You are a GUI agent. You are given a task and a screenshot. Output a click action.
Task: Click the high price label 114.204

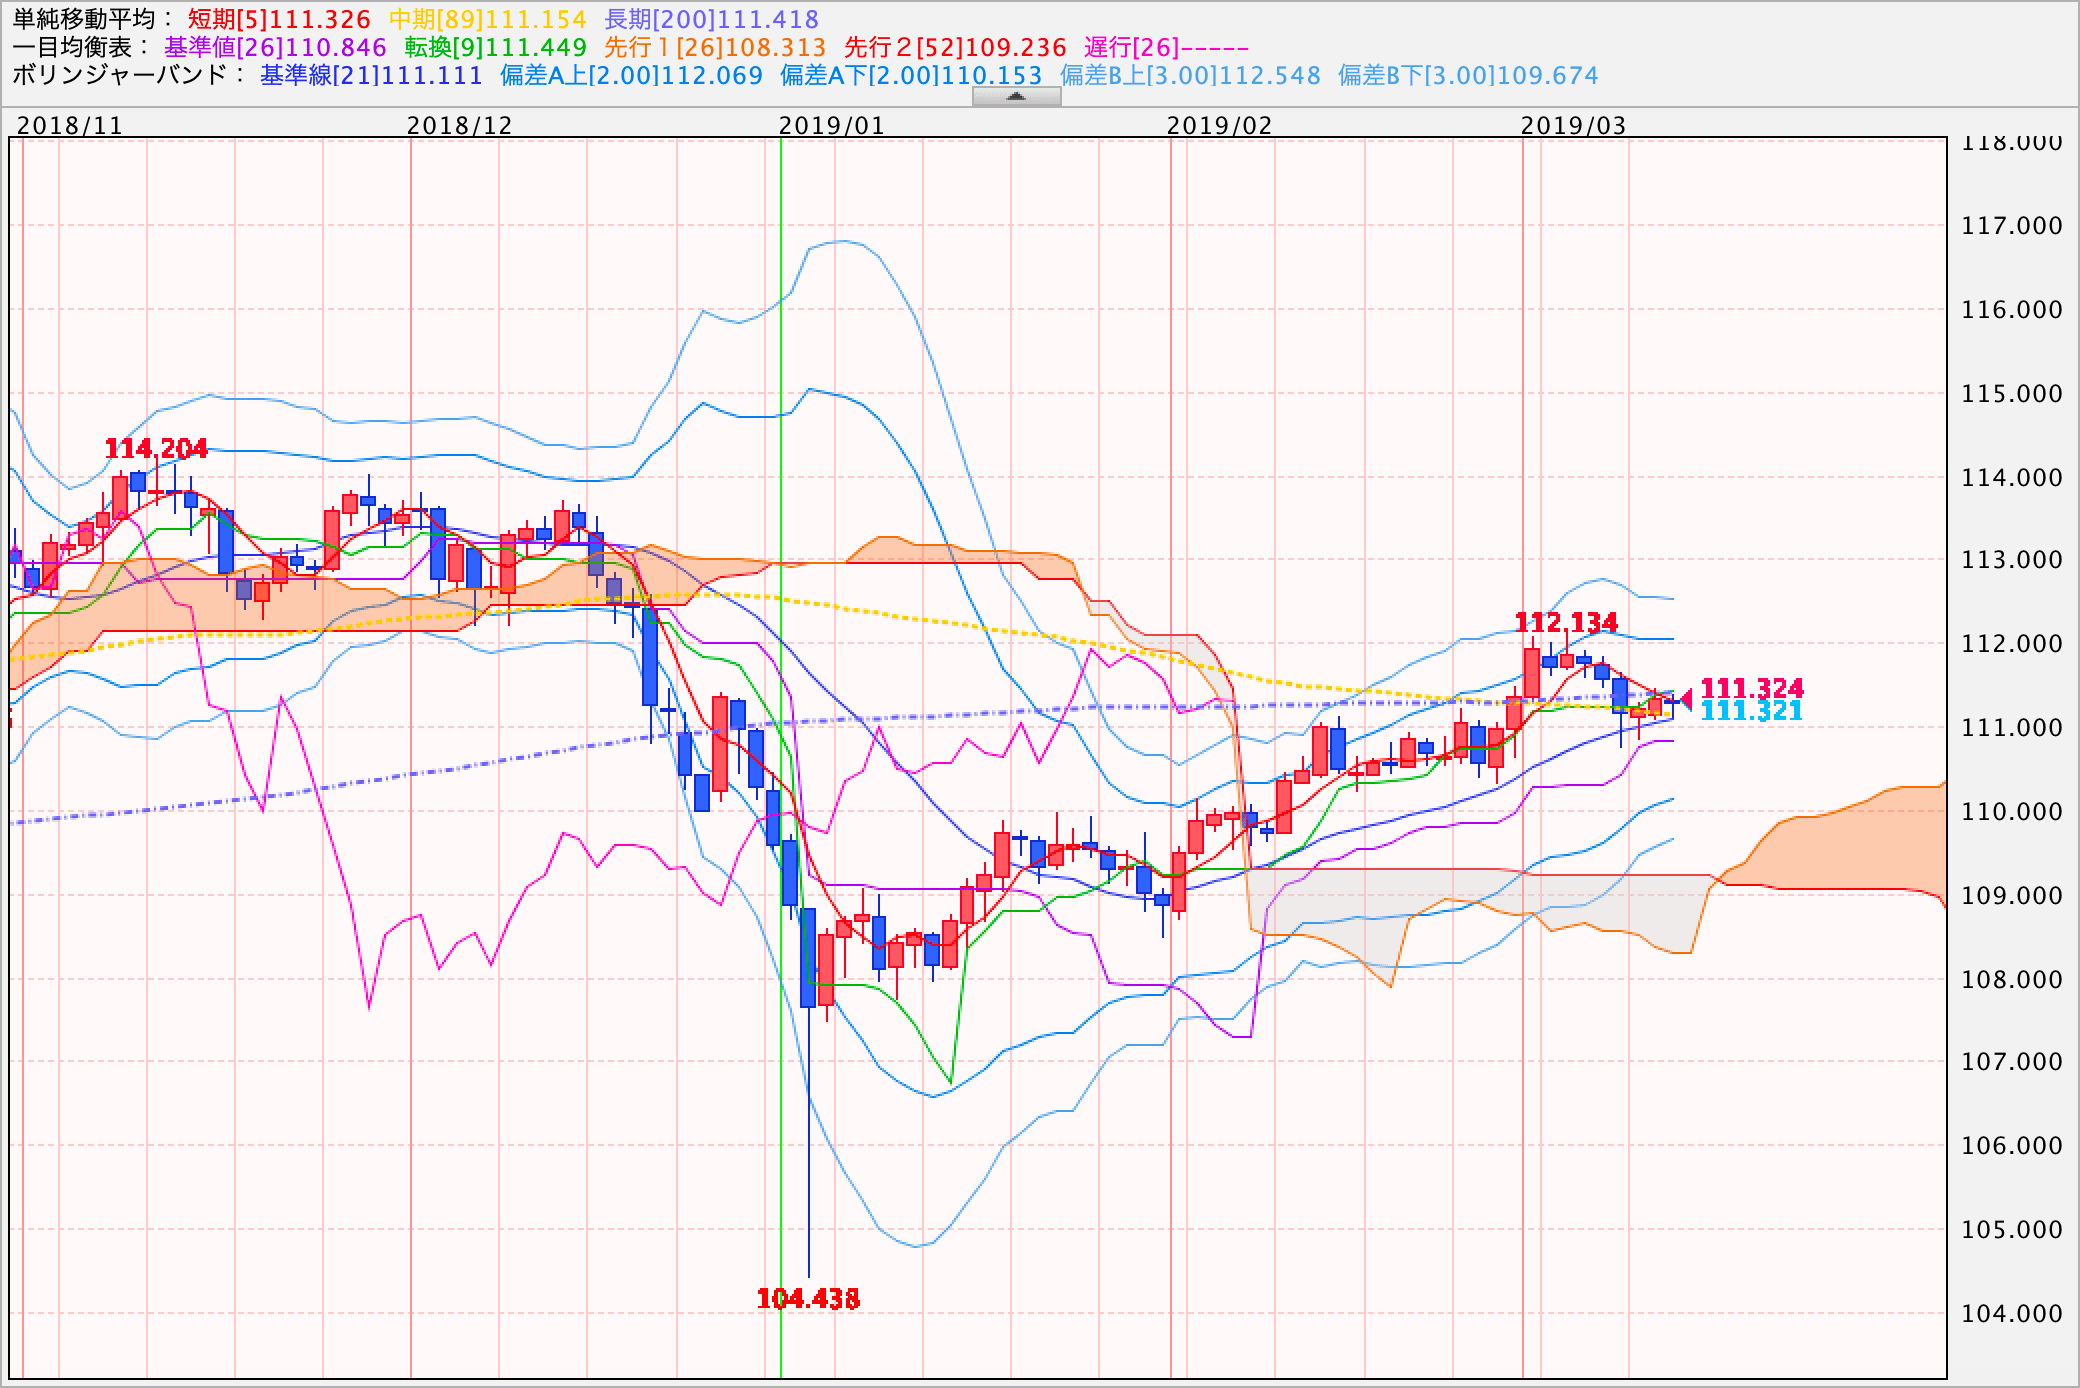(x=157, y=448)
